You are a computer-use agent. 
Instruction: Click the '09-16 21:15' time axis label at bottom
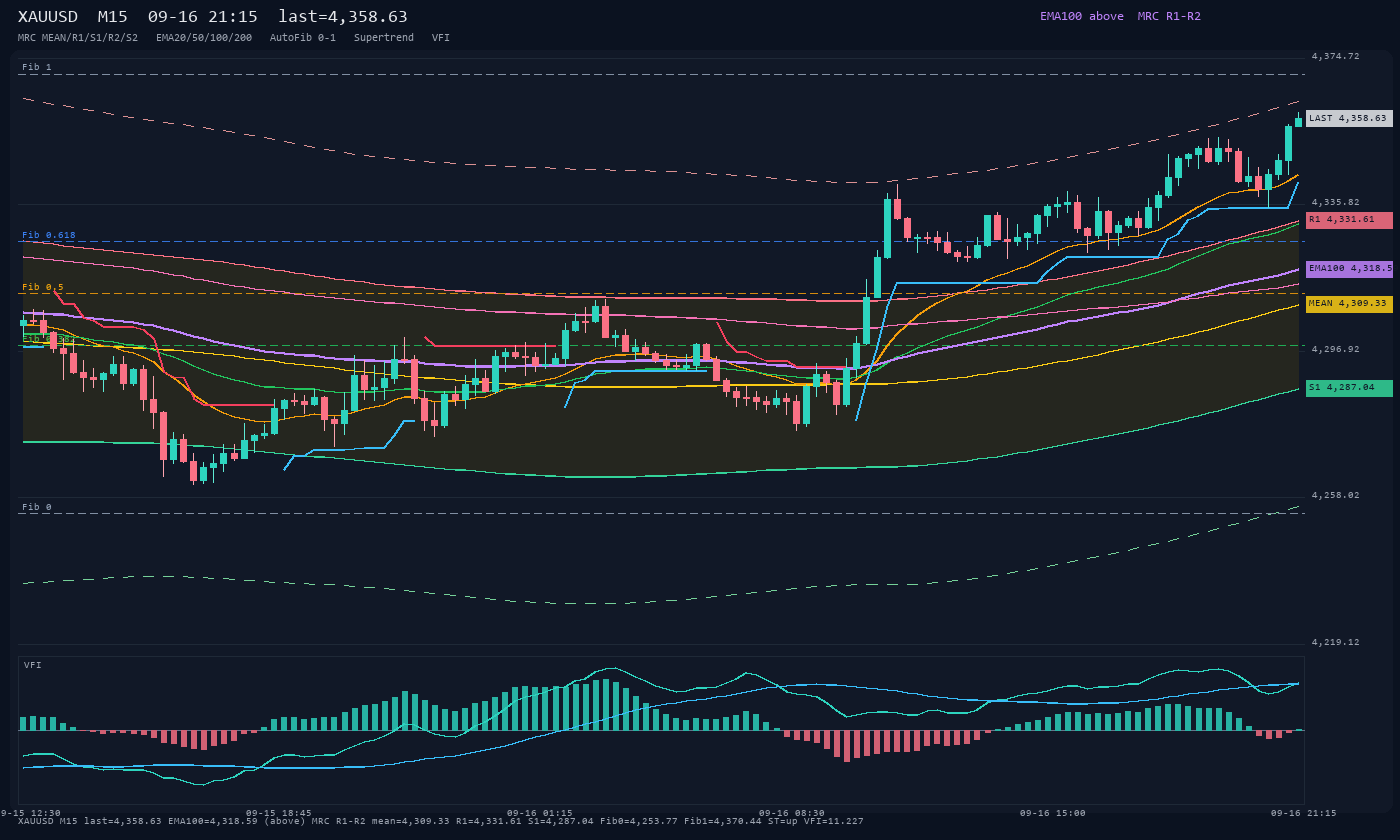1304,813
